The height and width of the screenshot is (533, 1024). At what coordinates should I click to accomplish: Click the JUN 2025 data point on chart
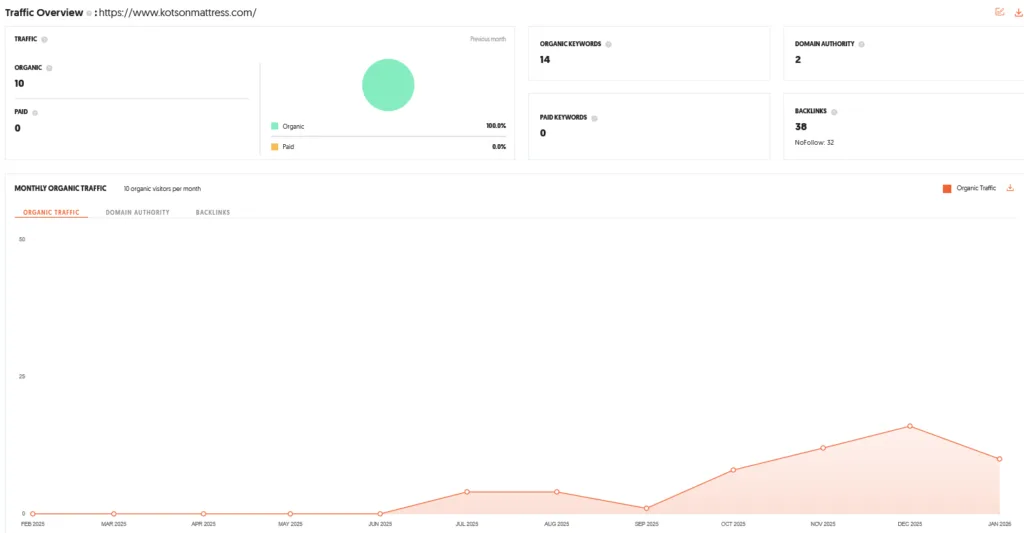click(380, 514)
